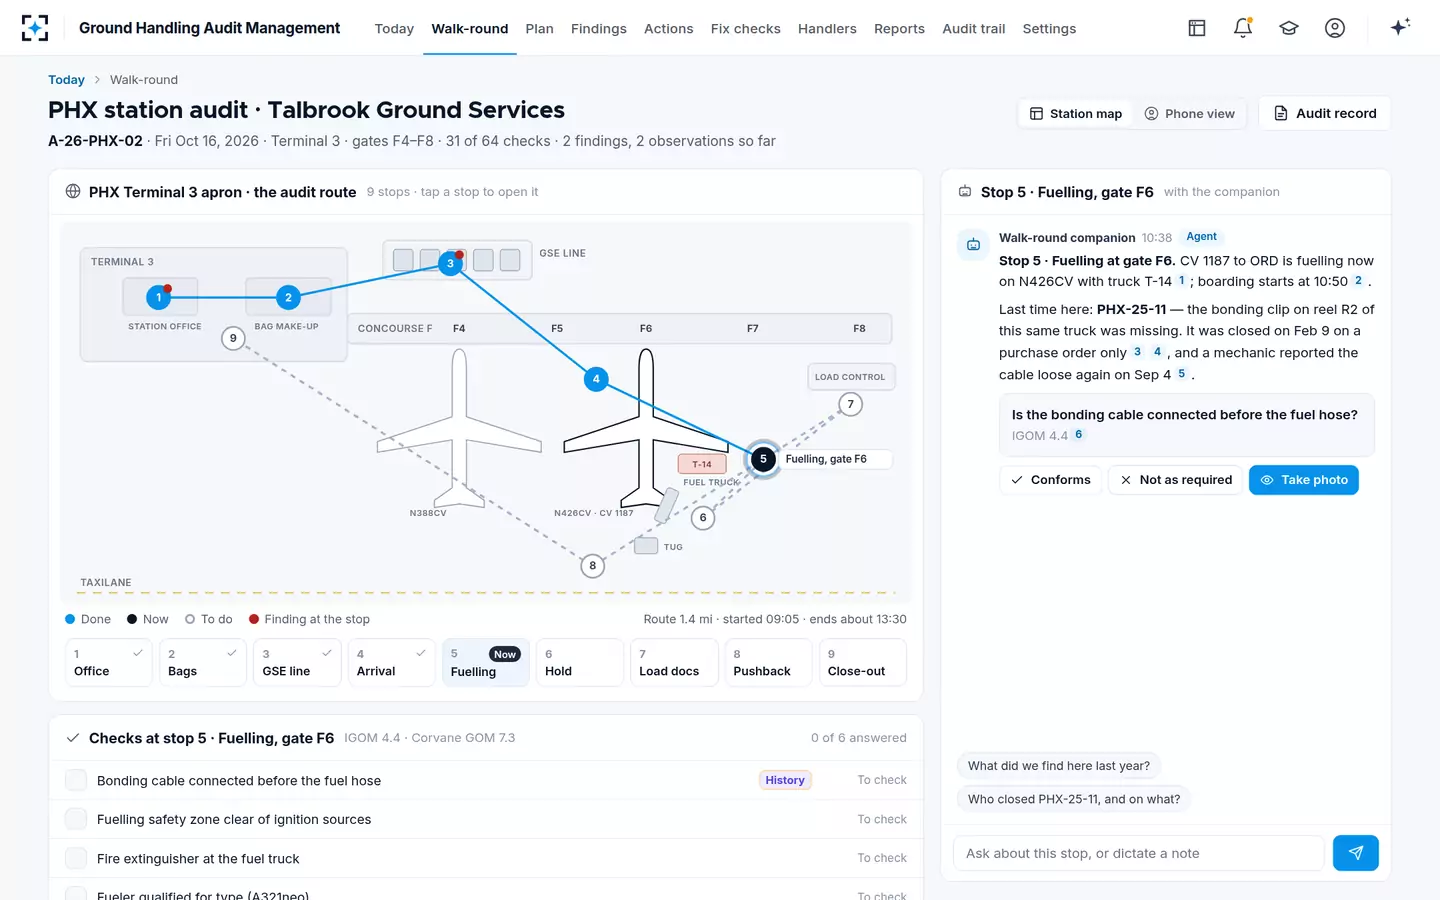The height and width of the screenshot is (900, 1440).
Task: Tick the Fuelling safety zone checkbox
Action: [x=75, y=819]
